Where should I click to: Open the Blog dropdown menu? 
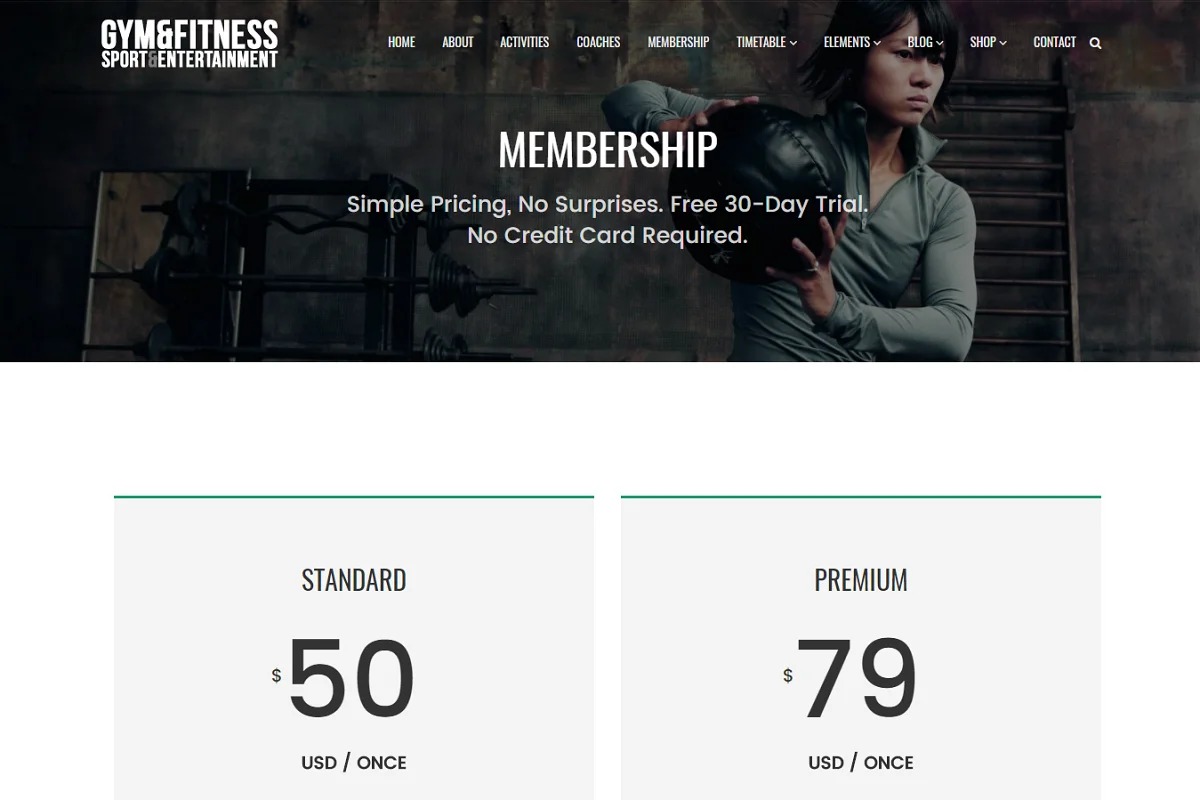tap(925, 42)
